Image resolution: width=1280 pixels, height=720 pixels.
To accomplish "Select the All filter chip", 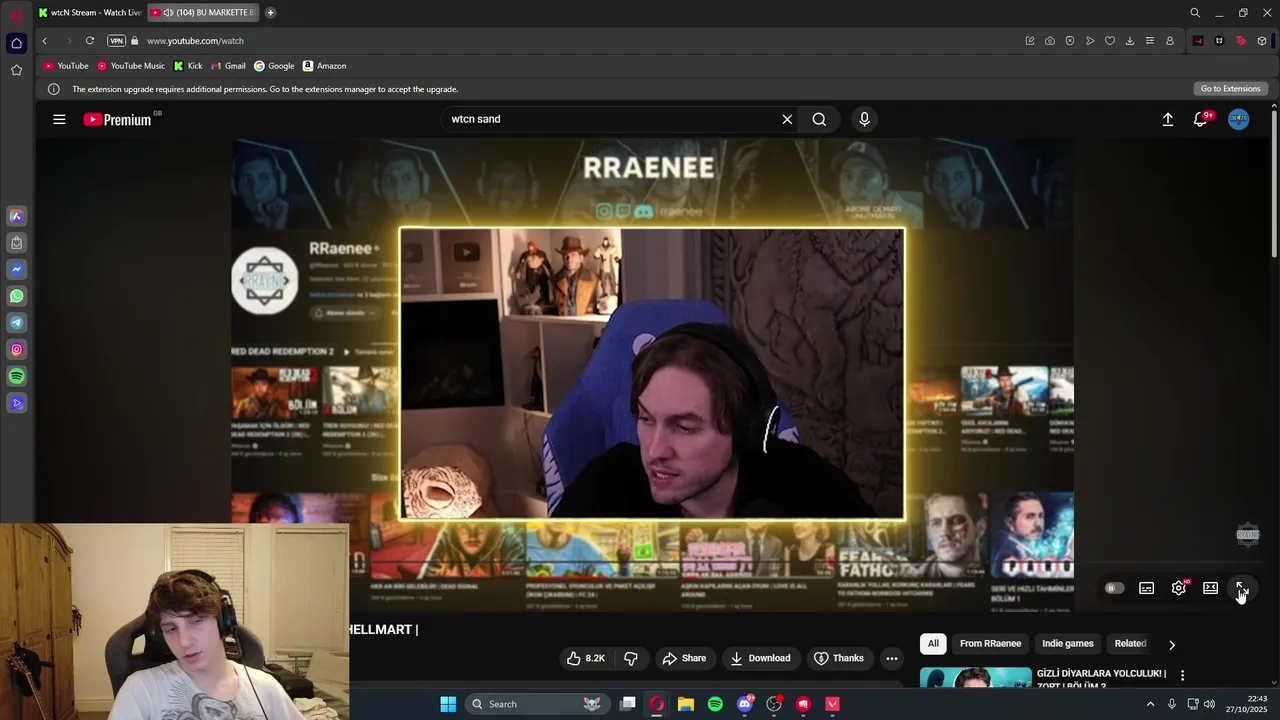I will [933, 644].
